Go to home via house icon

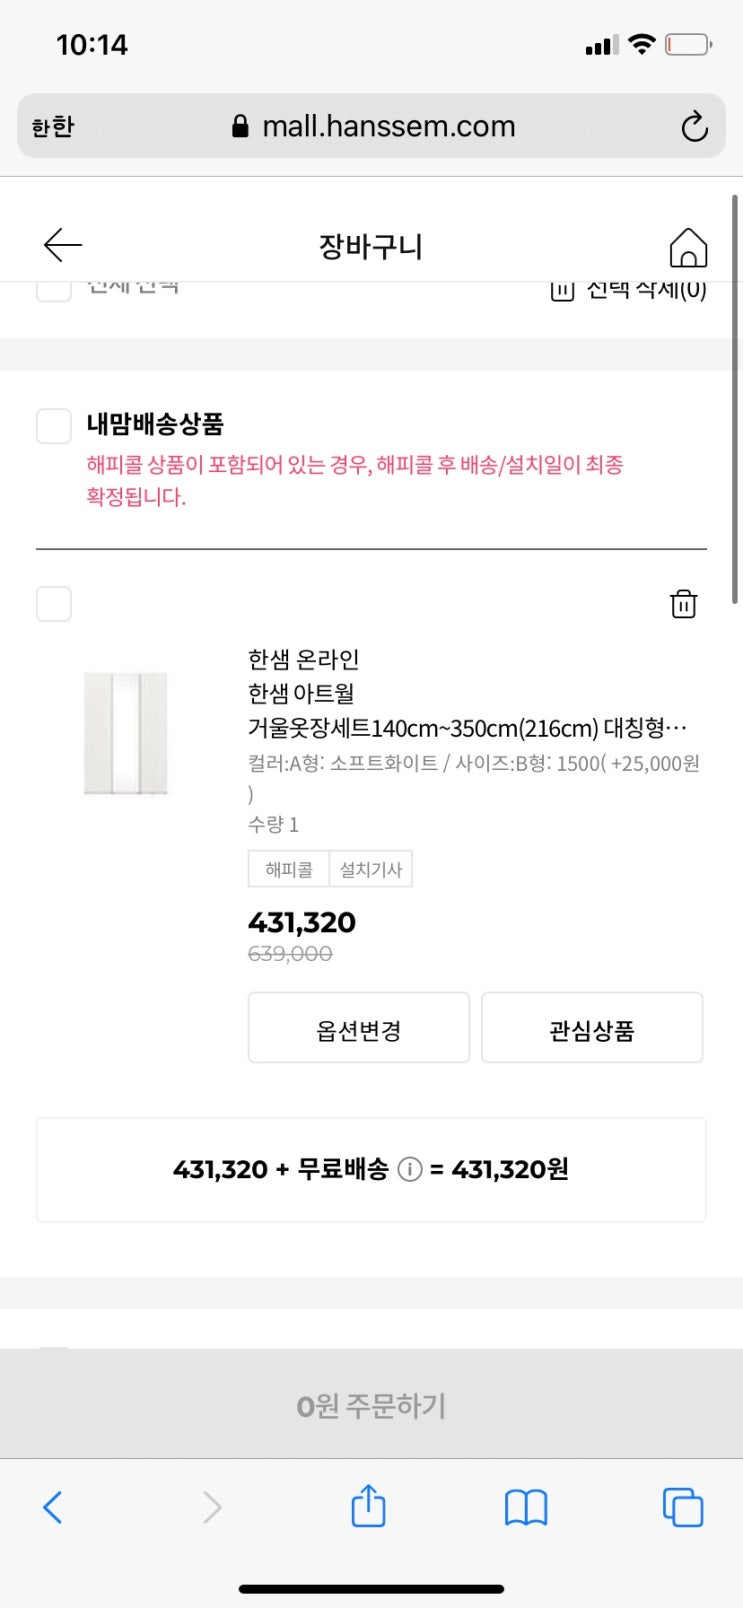(x=688, y=247)
